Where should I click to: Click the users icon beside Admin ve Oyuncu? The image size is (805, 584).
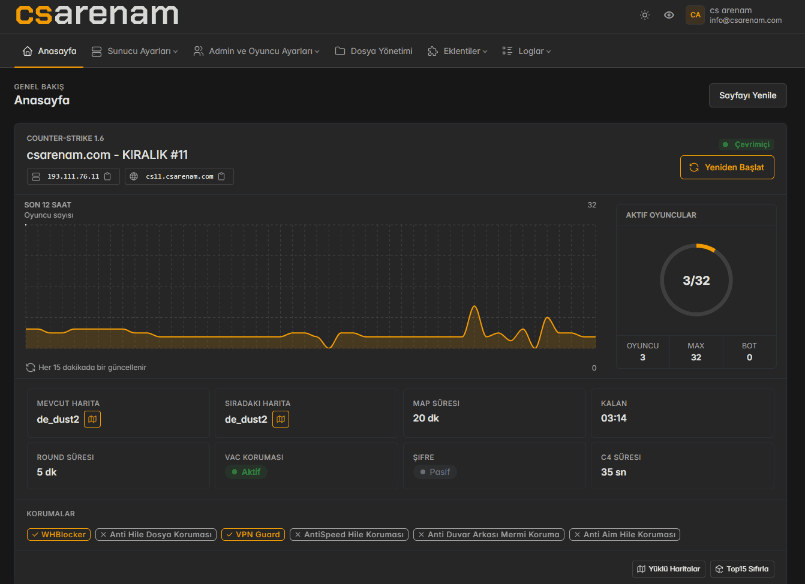[198, 51]
